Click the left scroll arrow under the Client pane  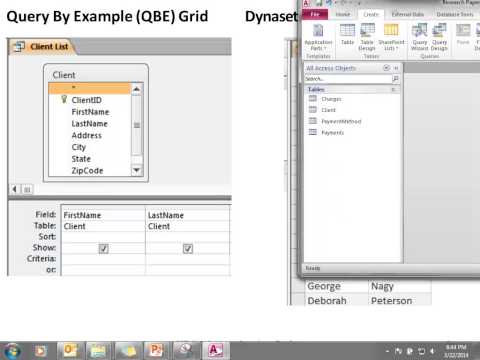(15, 189)
